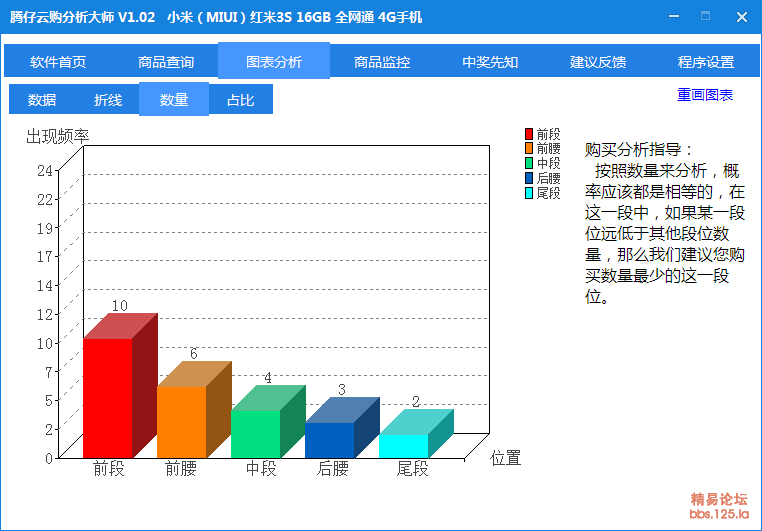Click the value label 3 above the blue bar
Image resolution: width=762 pixels, height=531 pixels.
tap(342, 390)
